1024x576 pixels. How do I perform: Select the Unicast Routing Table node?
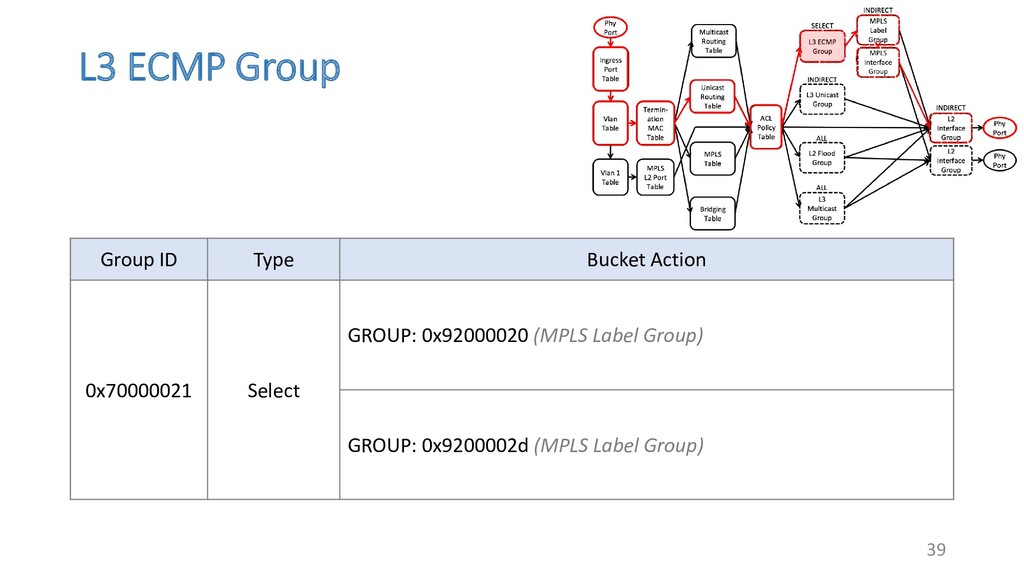(712, 97)
